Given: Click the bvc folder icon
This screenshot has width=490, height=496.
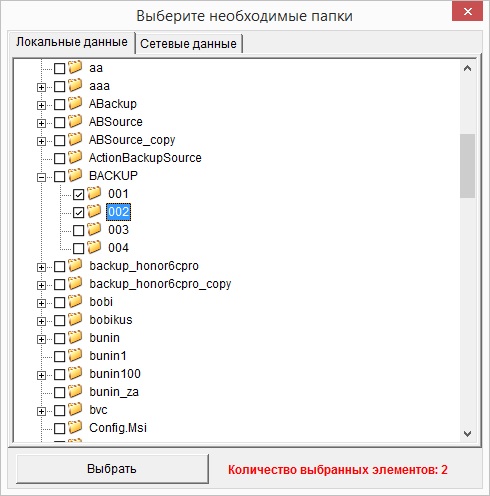Looking at the screenshot, I should click(75, 409).
